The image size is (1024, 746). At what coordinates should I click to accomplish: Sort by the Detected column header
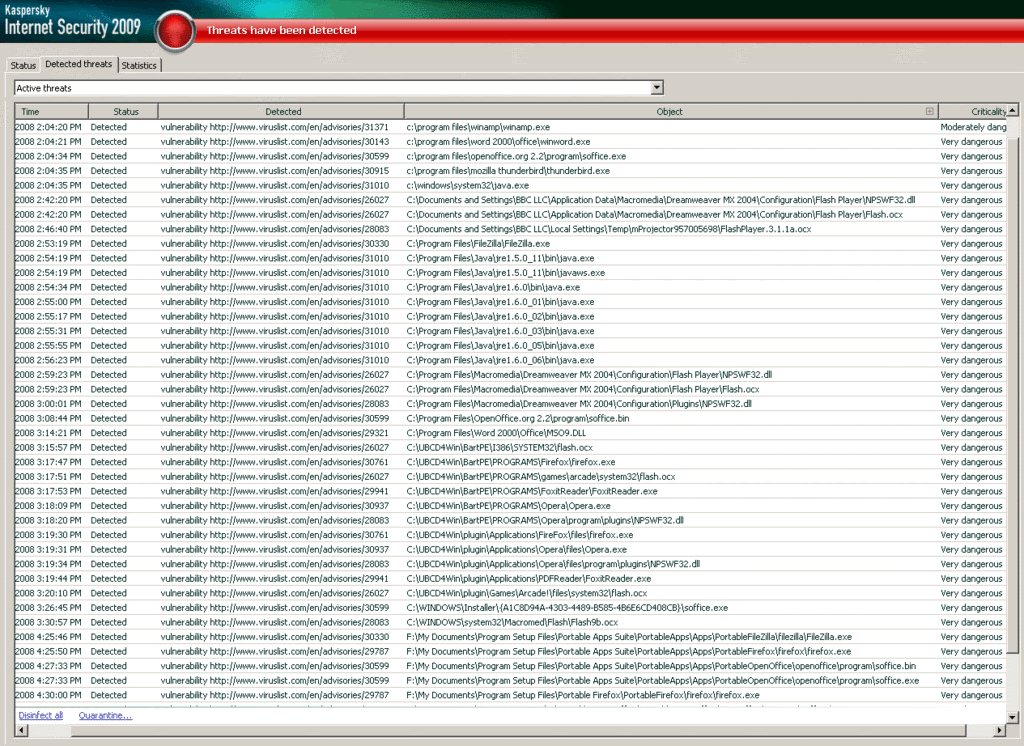281,112
